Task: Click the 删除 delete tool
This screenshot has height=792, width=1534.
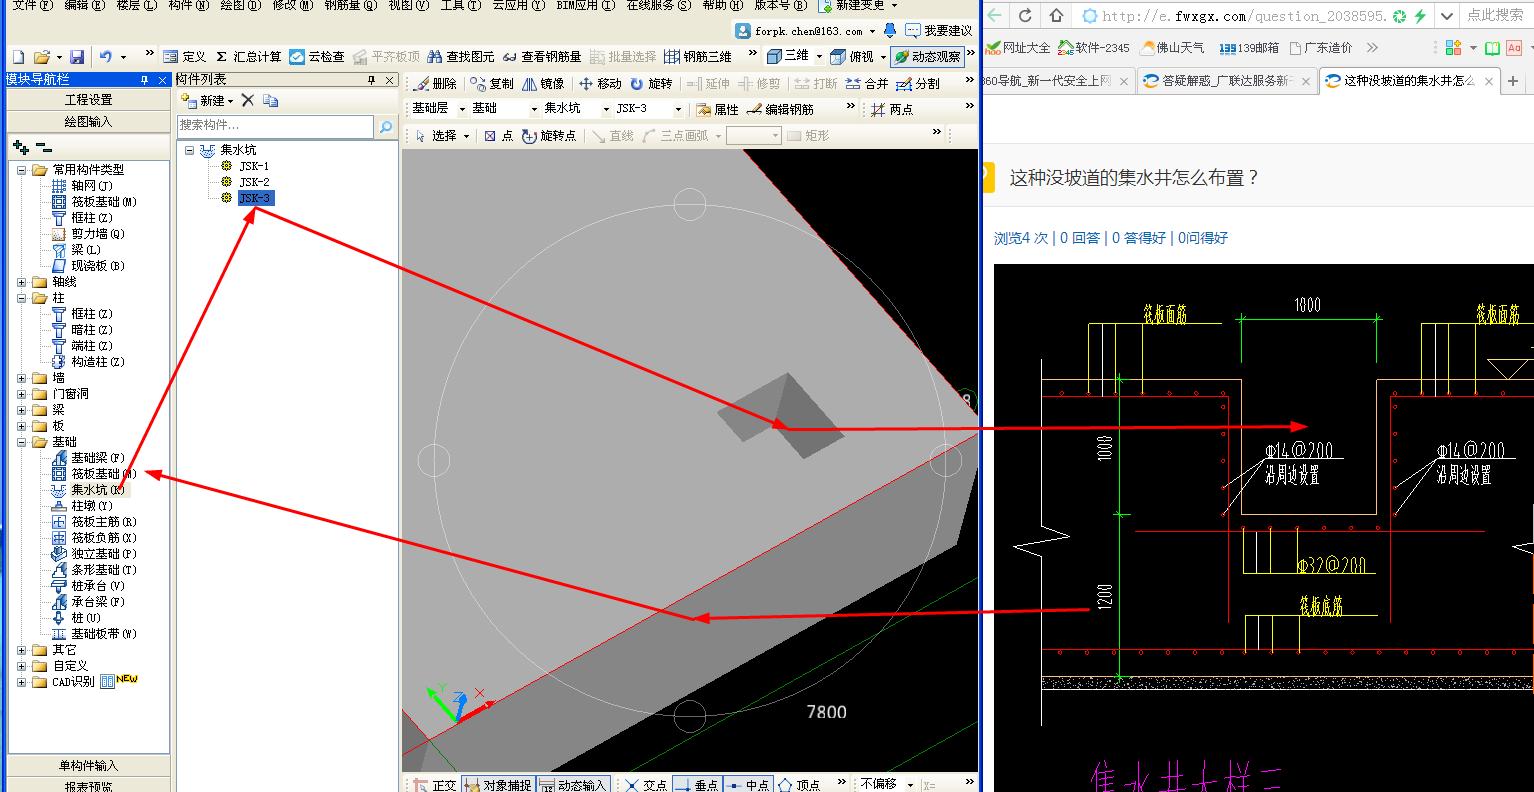Action: [x=435, y=84]
